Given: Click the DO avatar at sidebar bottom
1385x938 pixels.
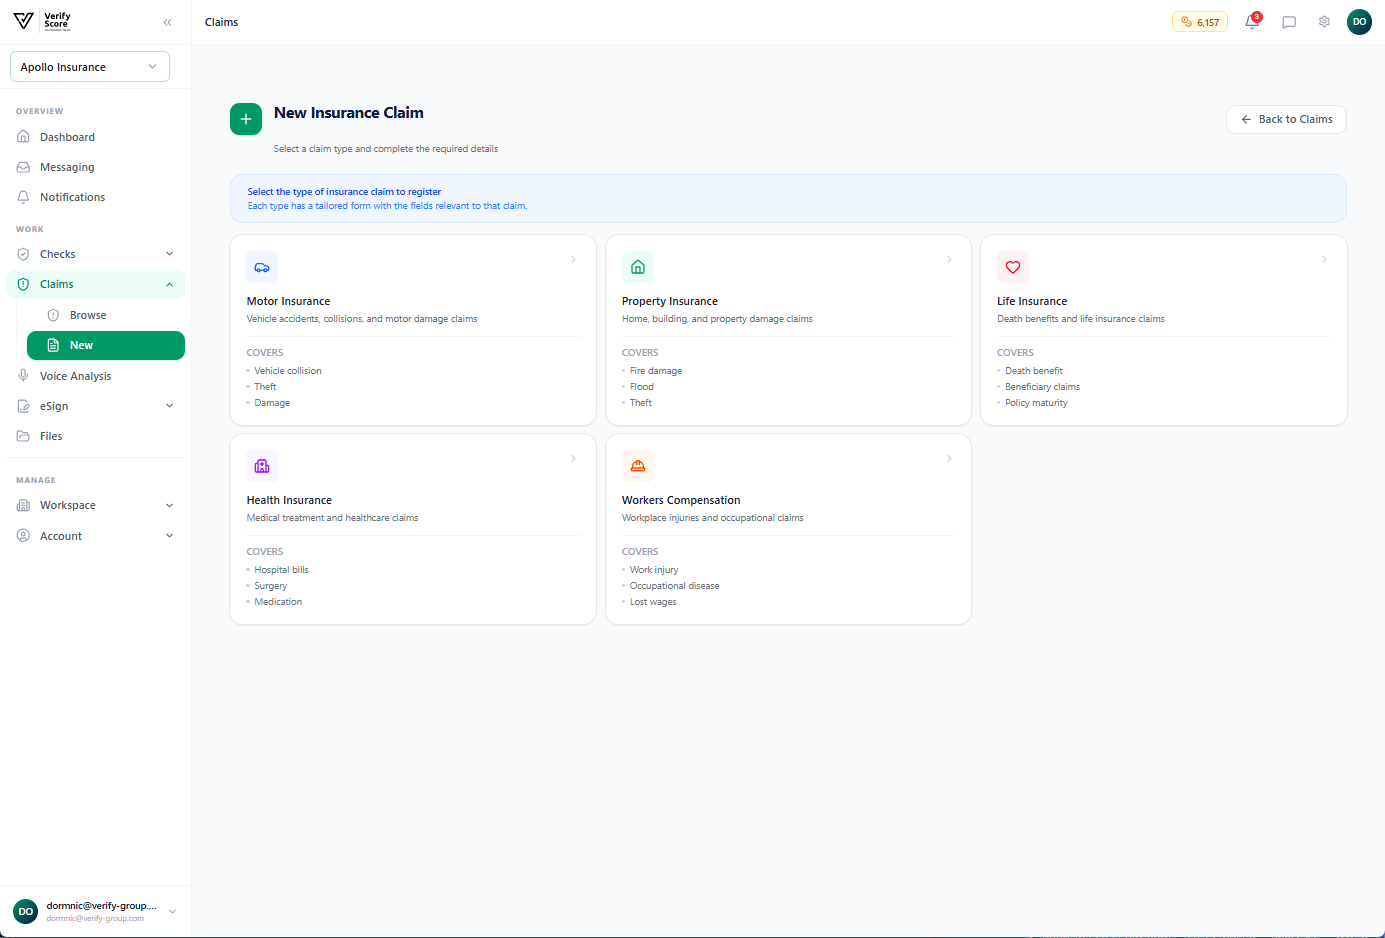Looking at the screenshot, I should tap(25, 911).
